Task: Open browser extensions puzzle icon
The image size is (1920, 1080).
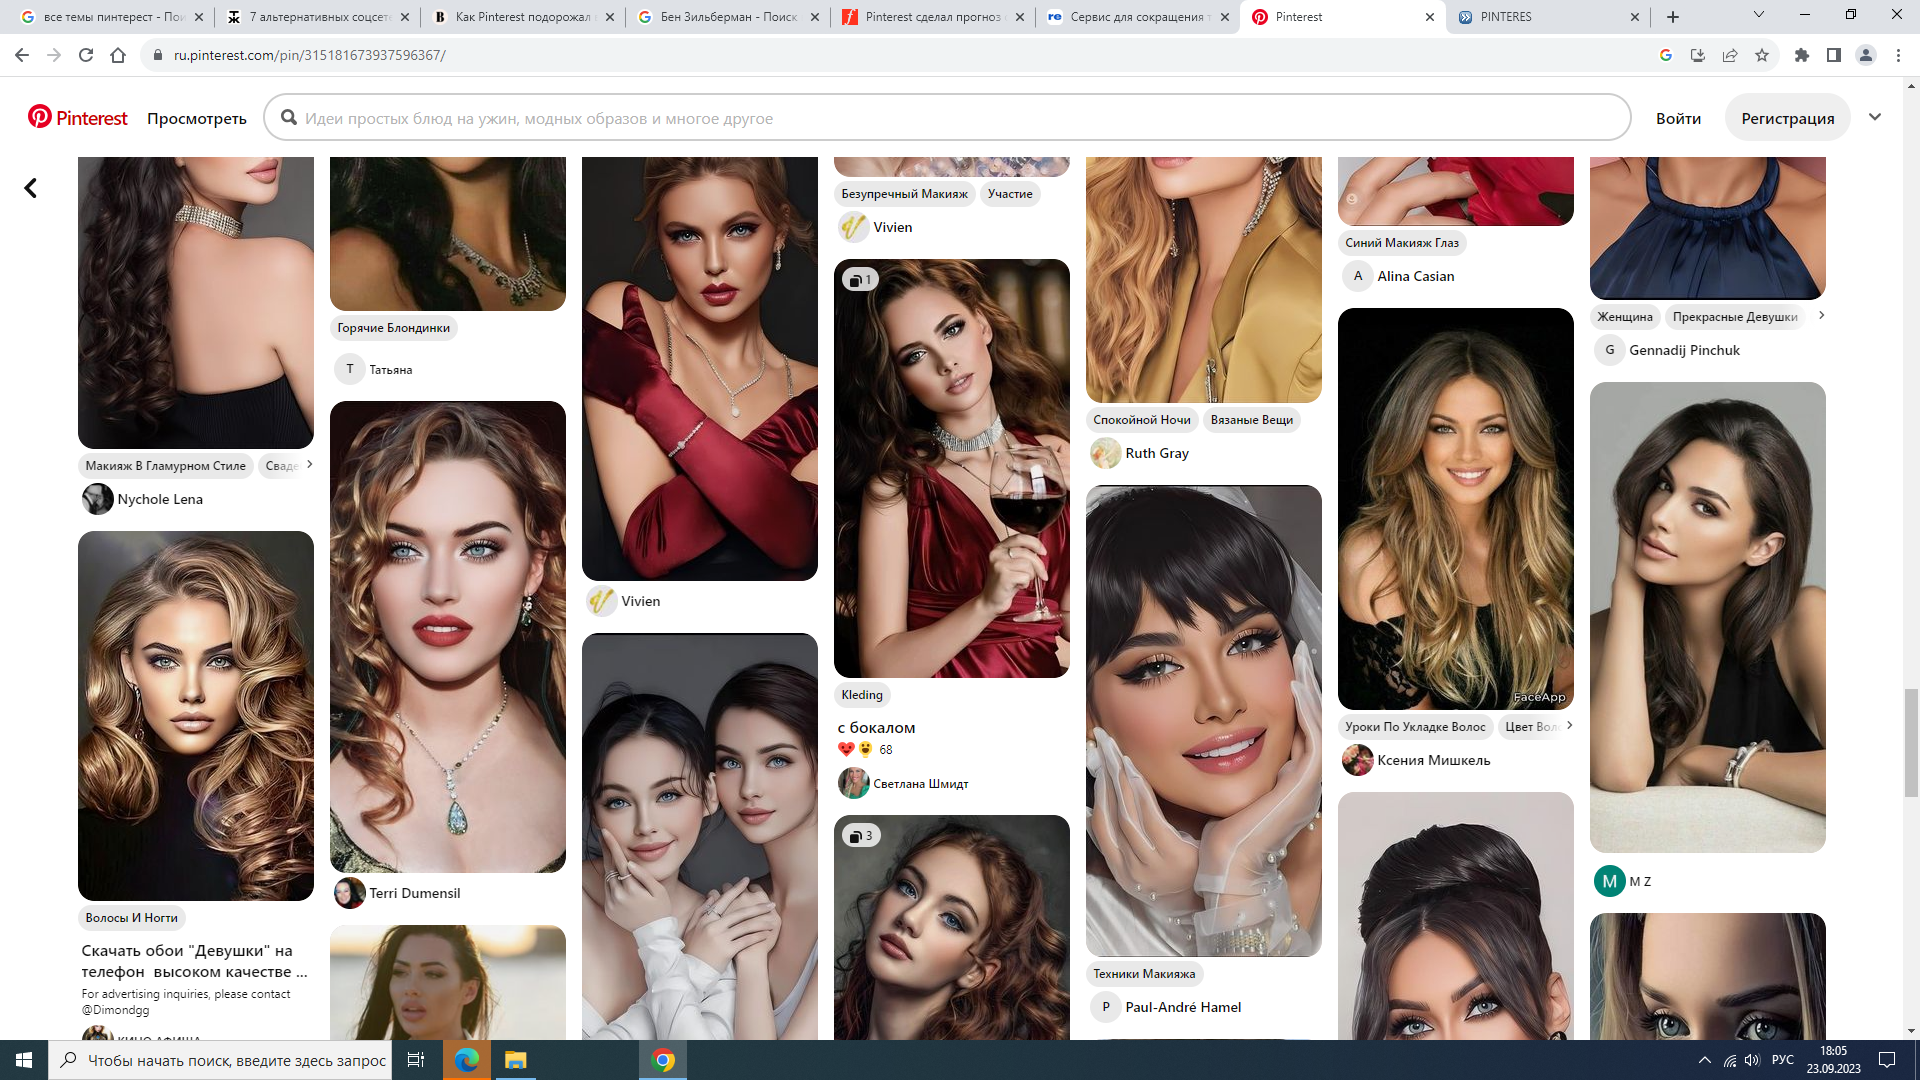Action: [1802, 55]
